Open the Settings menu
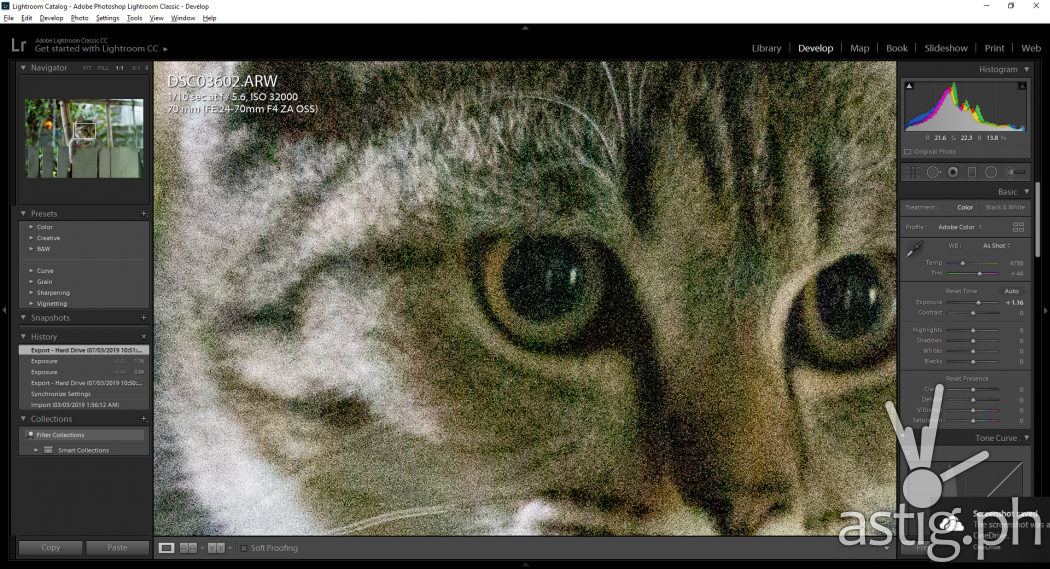 107,18
